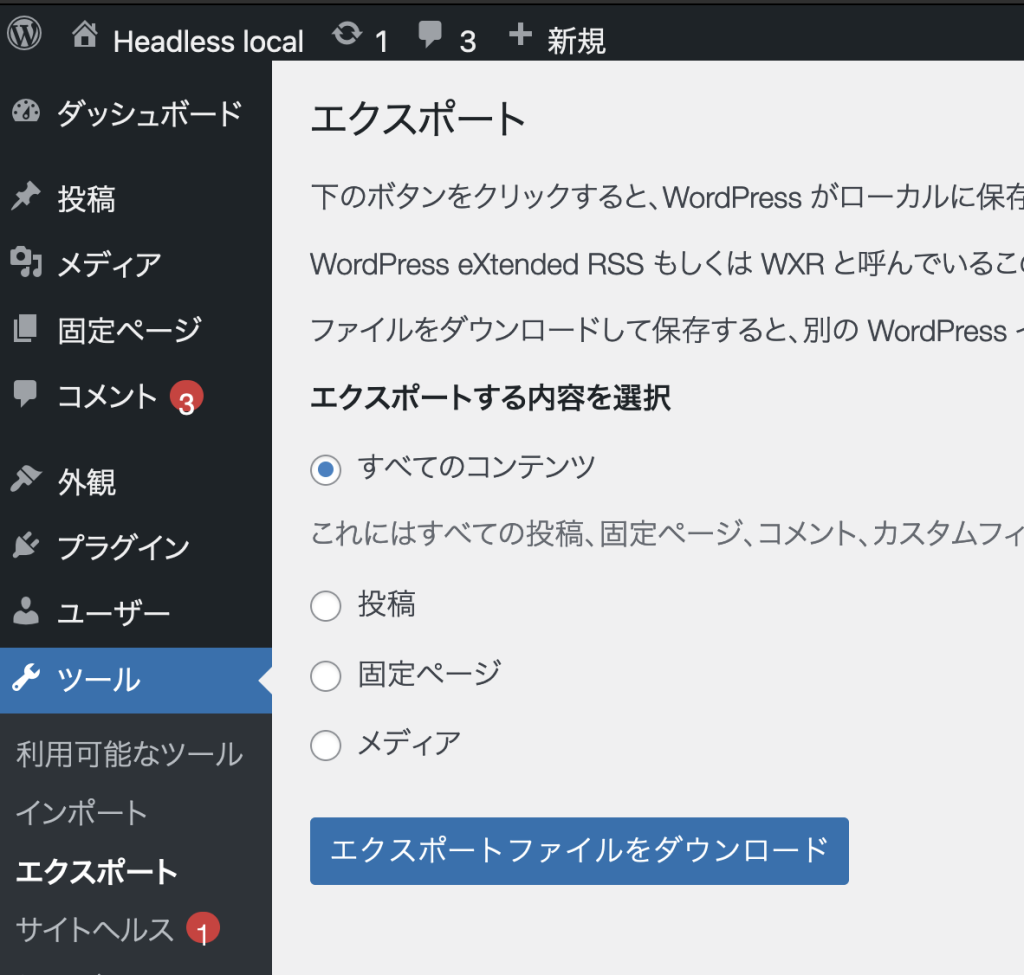Click 新規 in the admin bar
The width and height of the screenshot is (1024, 975).
pos(576,41)
